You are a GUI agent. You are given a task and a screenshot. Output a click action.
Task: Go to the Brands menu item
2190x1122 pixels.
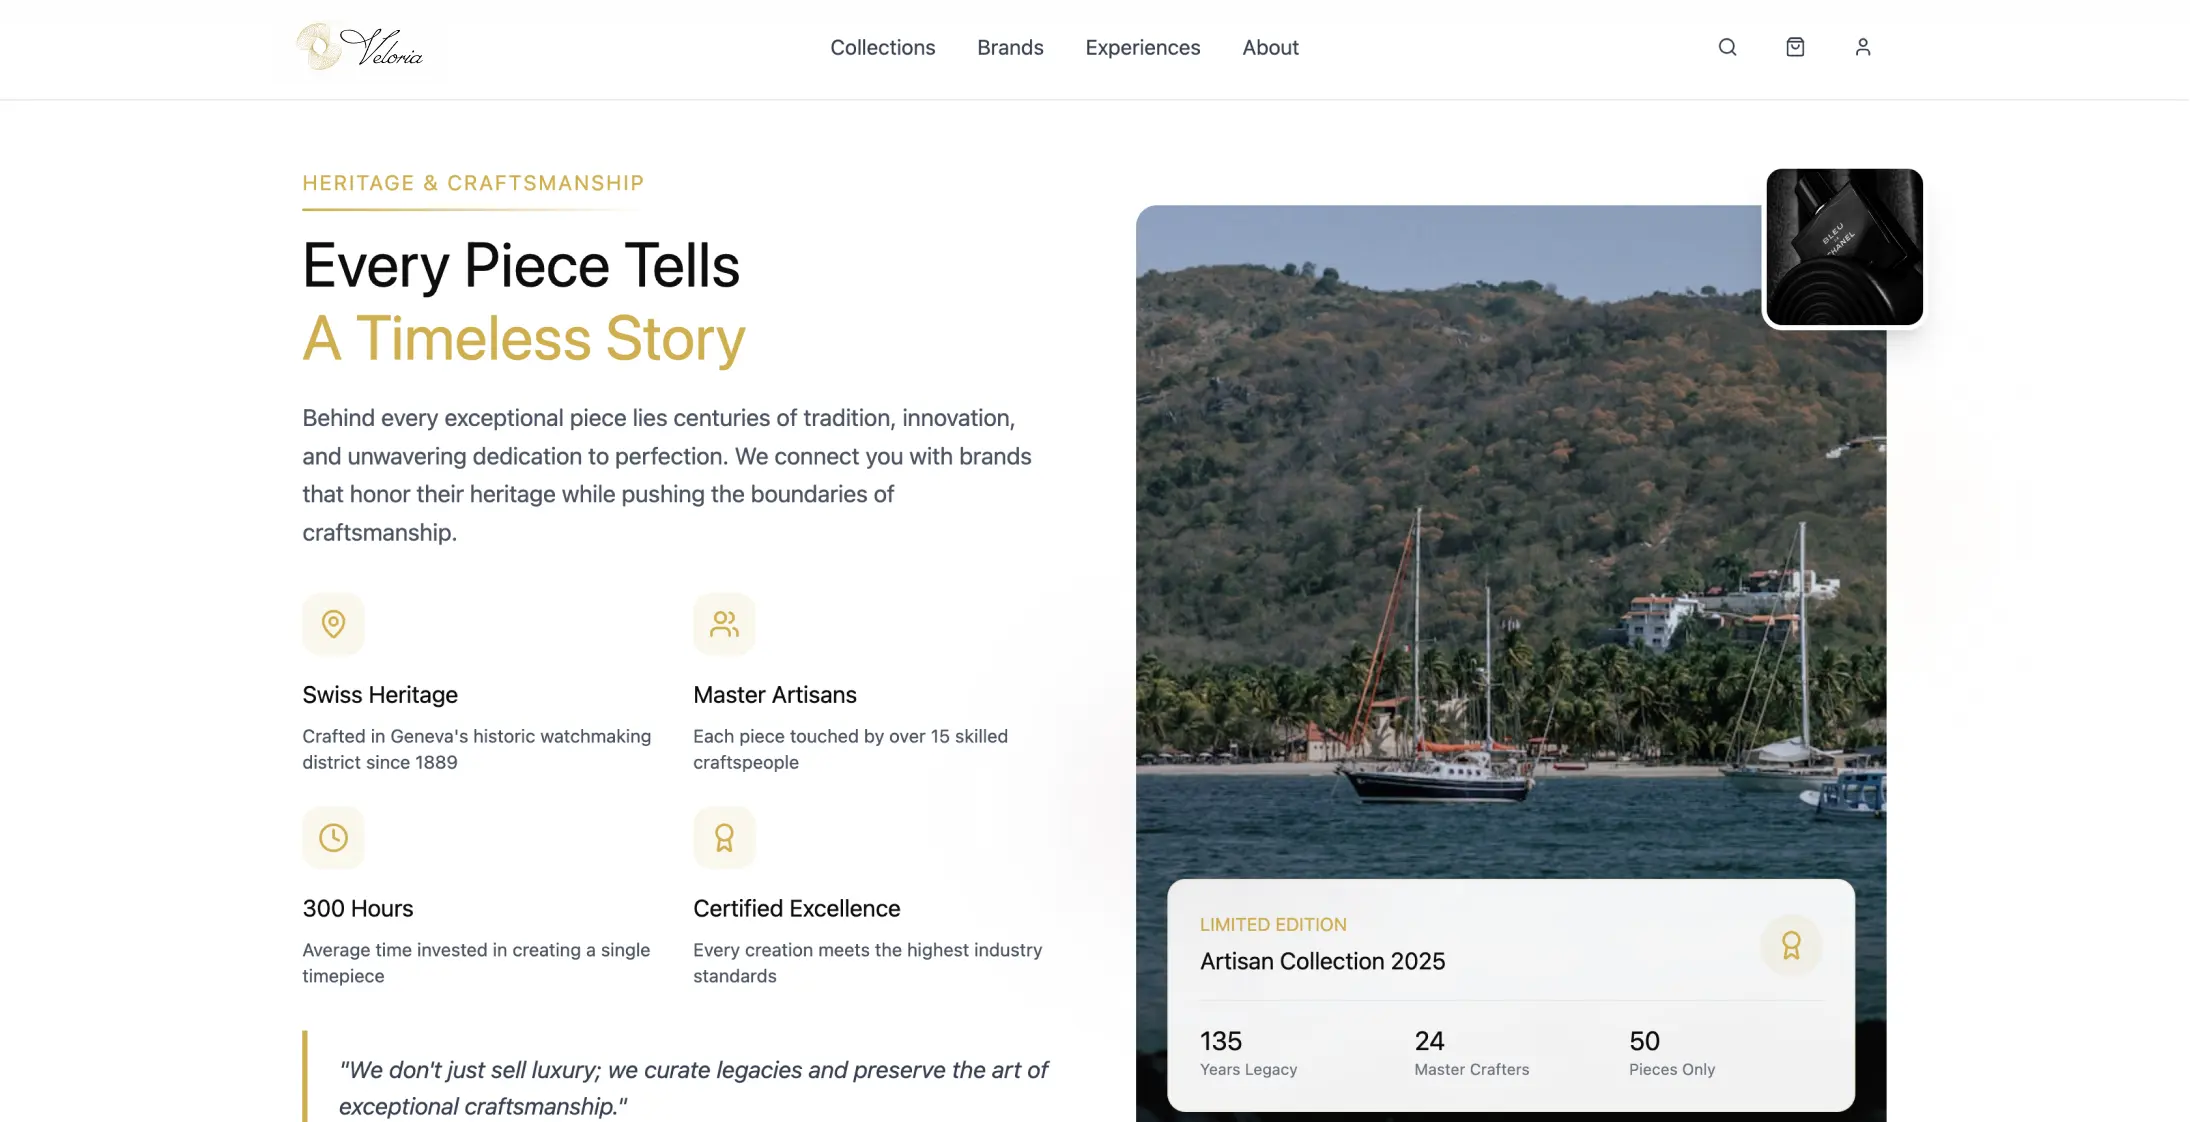tap(1010, 47)
